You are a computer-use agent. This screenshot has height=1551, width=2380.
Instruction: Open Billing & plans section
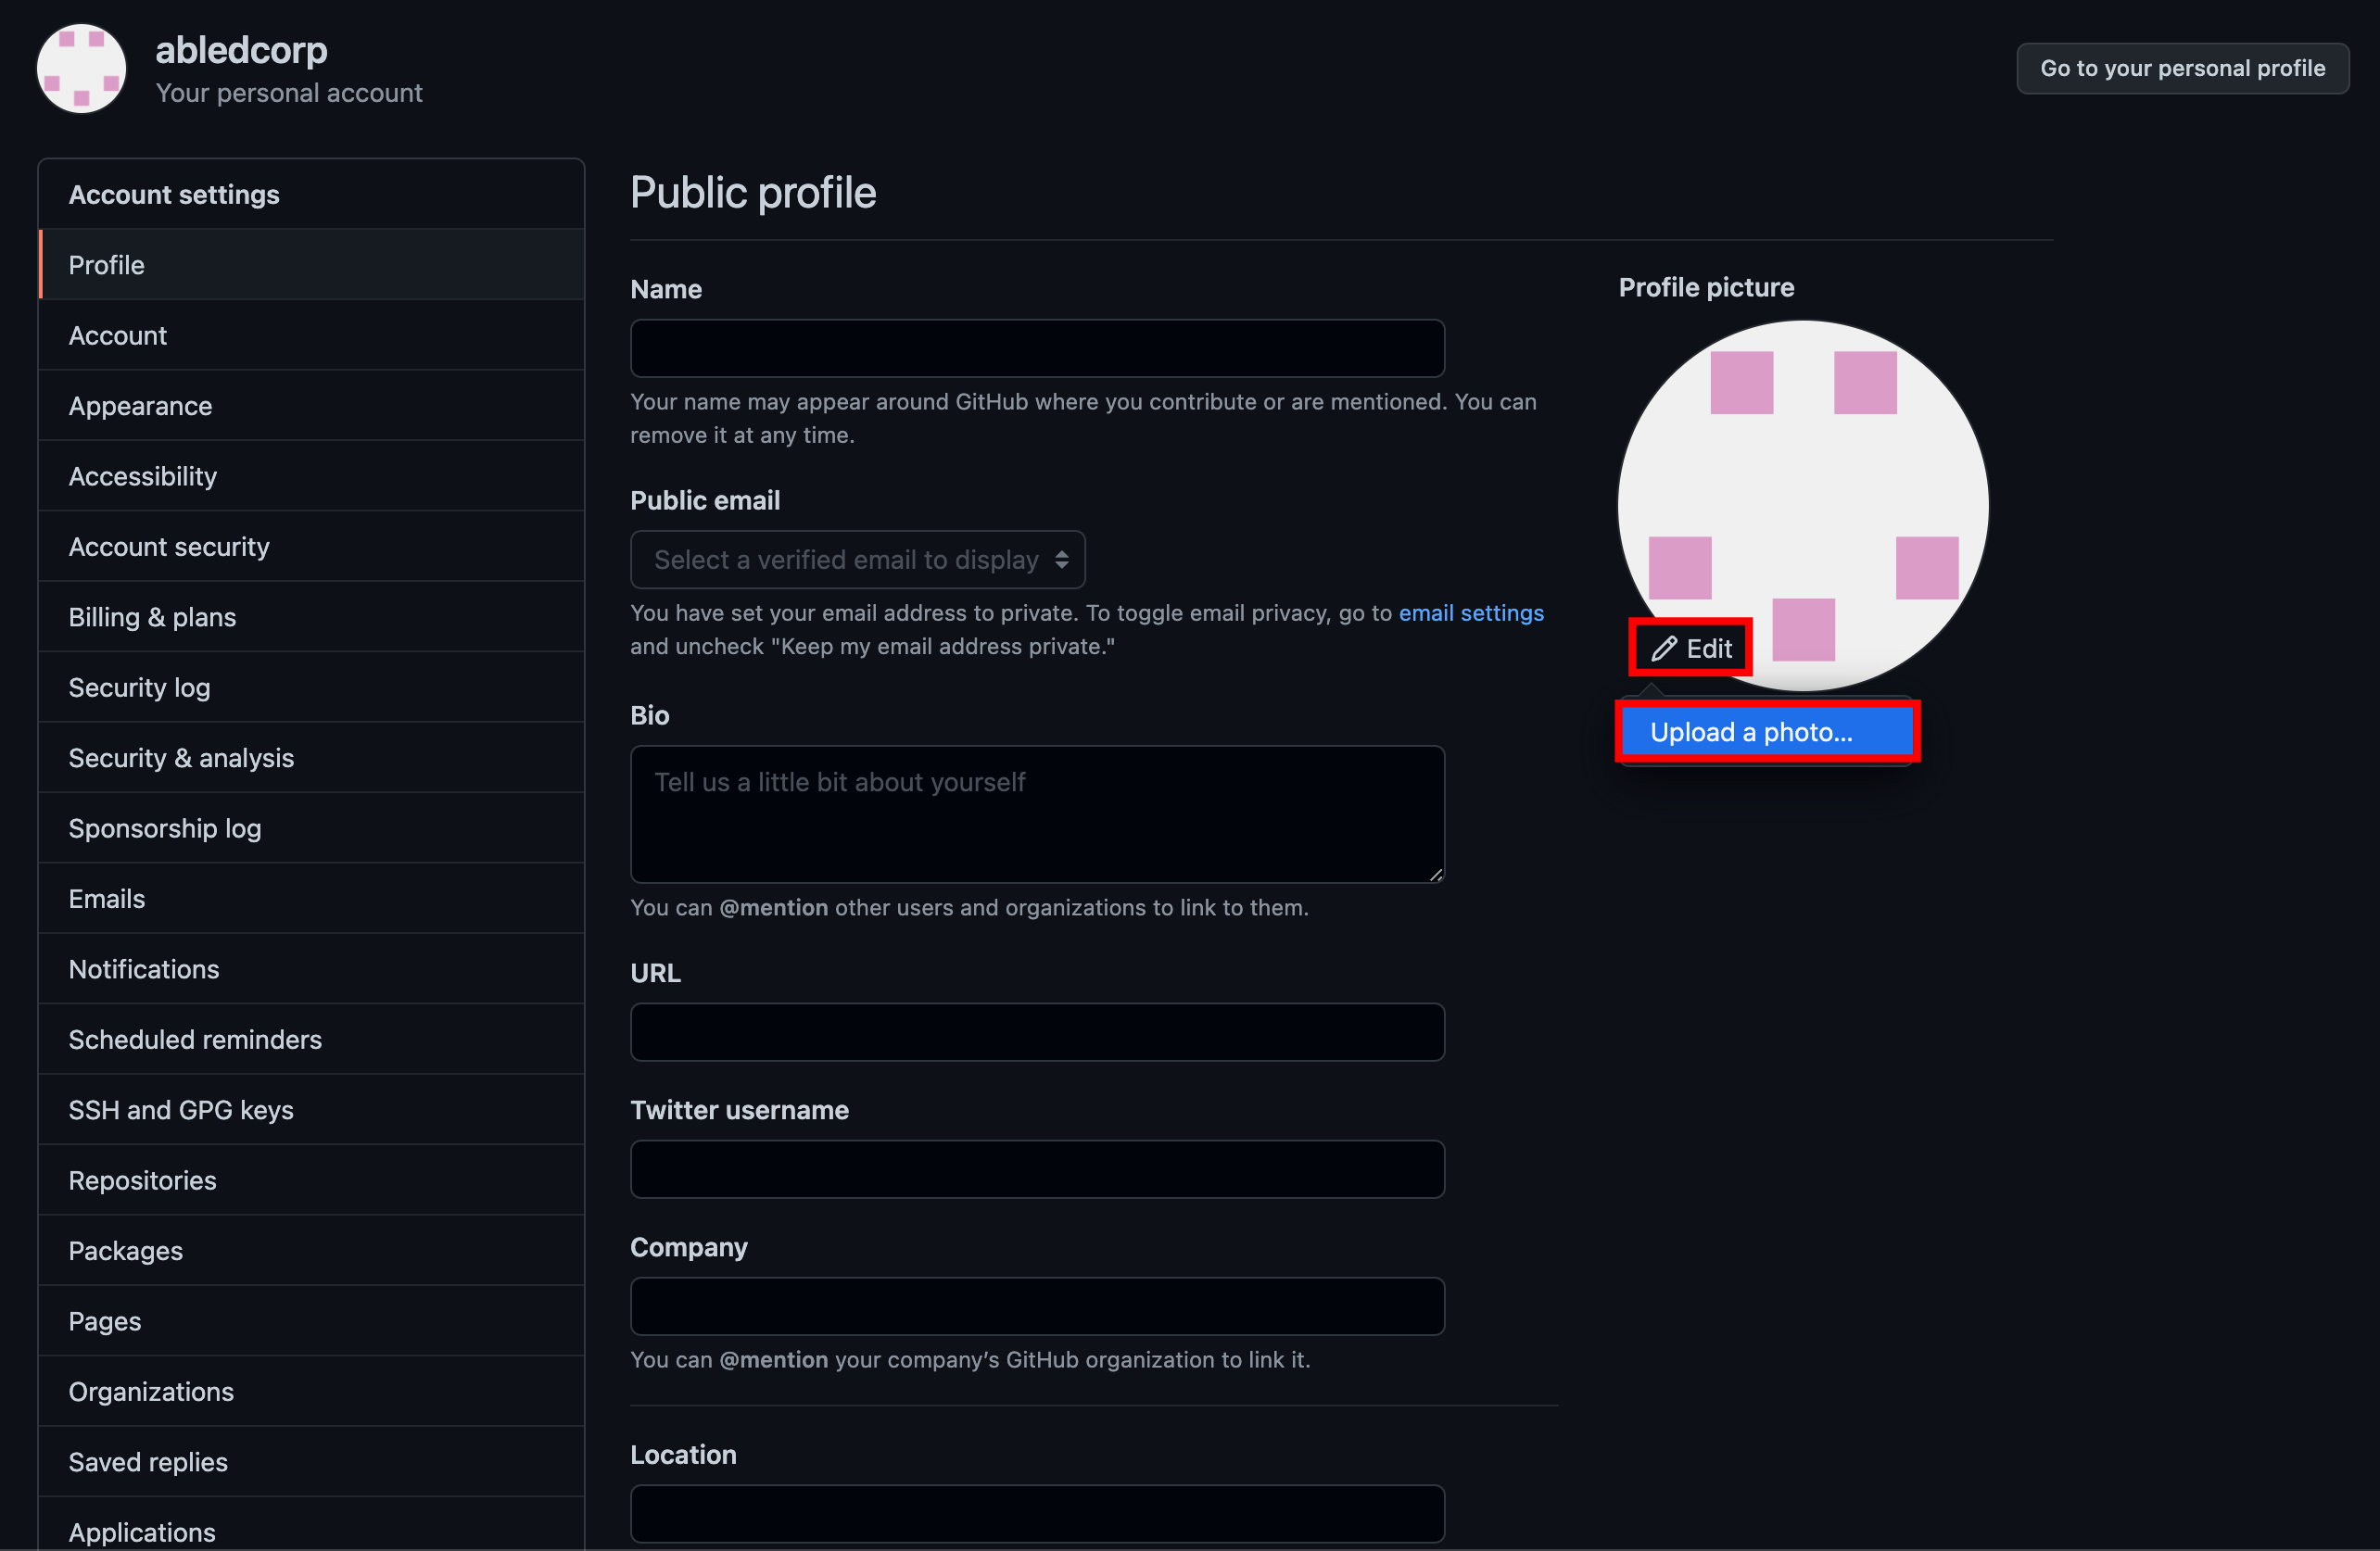click(152, 617)
